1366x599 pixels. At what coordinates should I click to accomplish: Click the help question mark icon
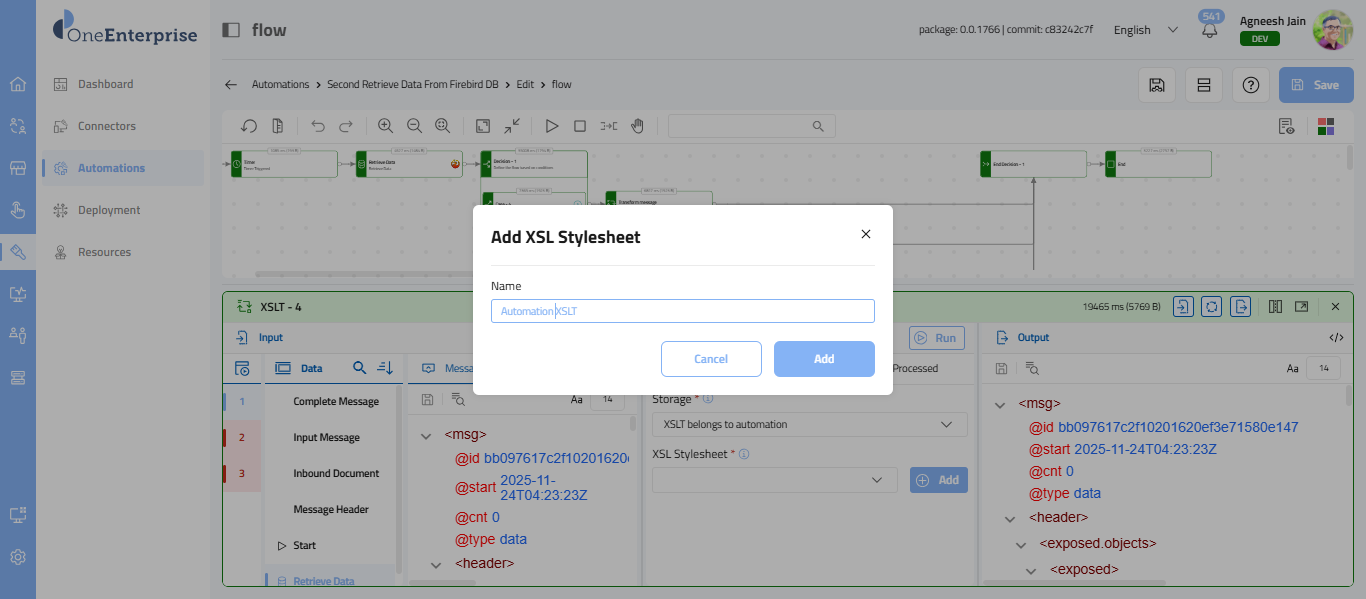coord(1250,85)
